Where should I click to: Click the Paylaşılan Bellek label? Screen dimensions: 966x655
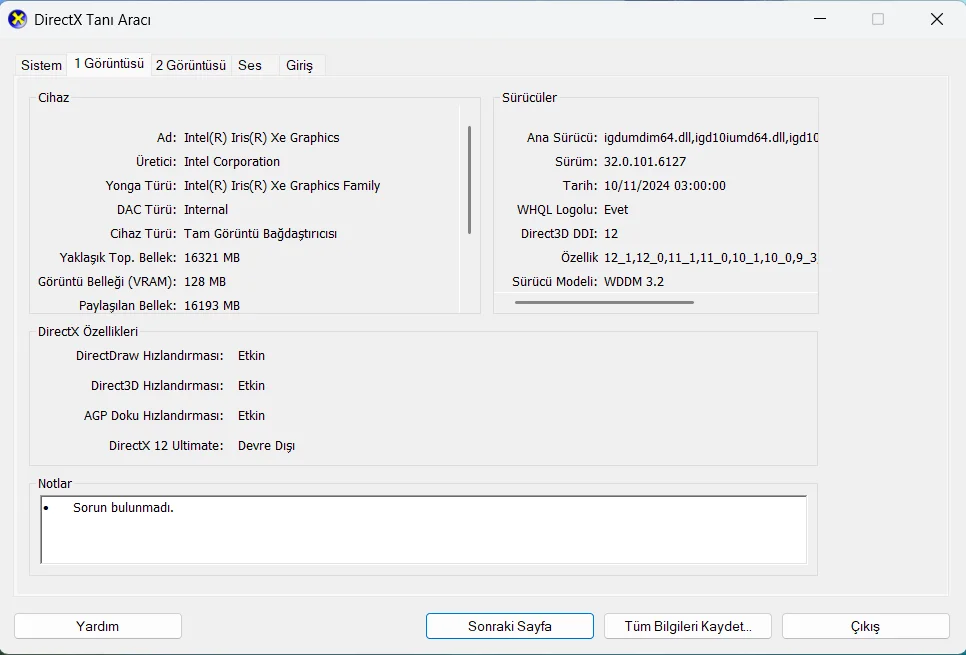pyautogui.click(x=128, y=306)
